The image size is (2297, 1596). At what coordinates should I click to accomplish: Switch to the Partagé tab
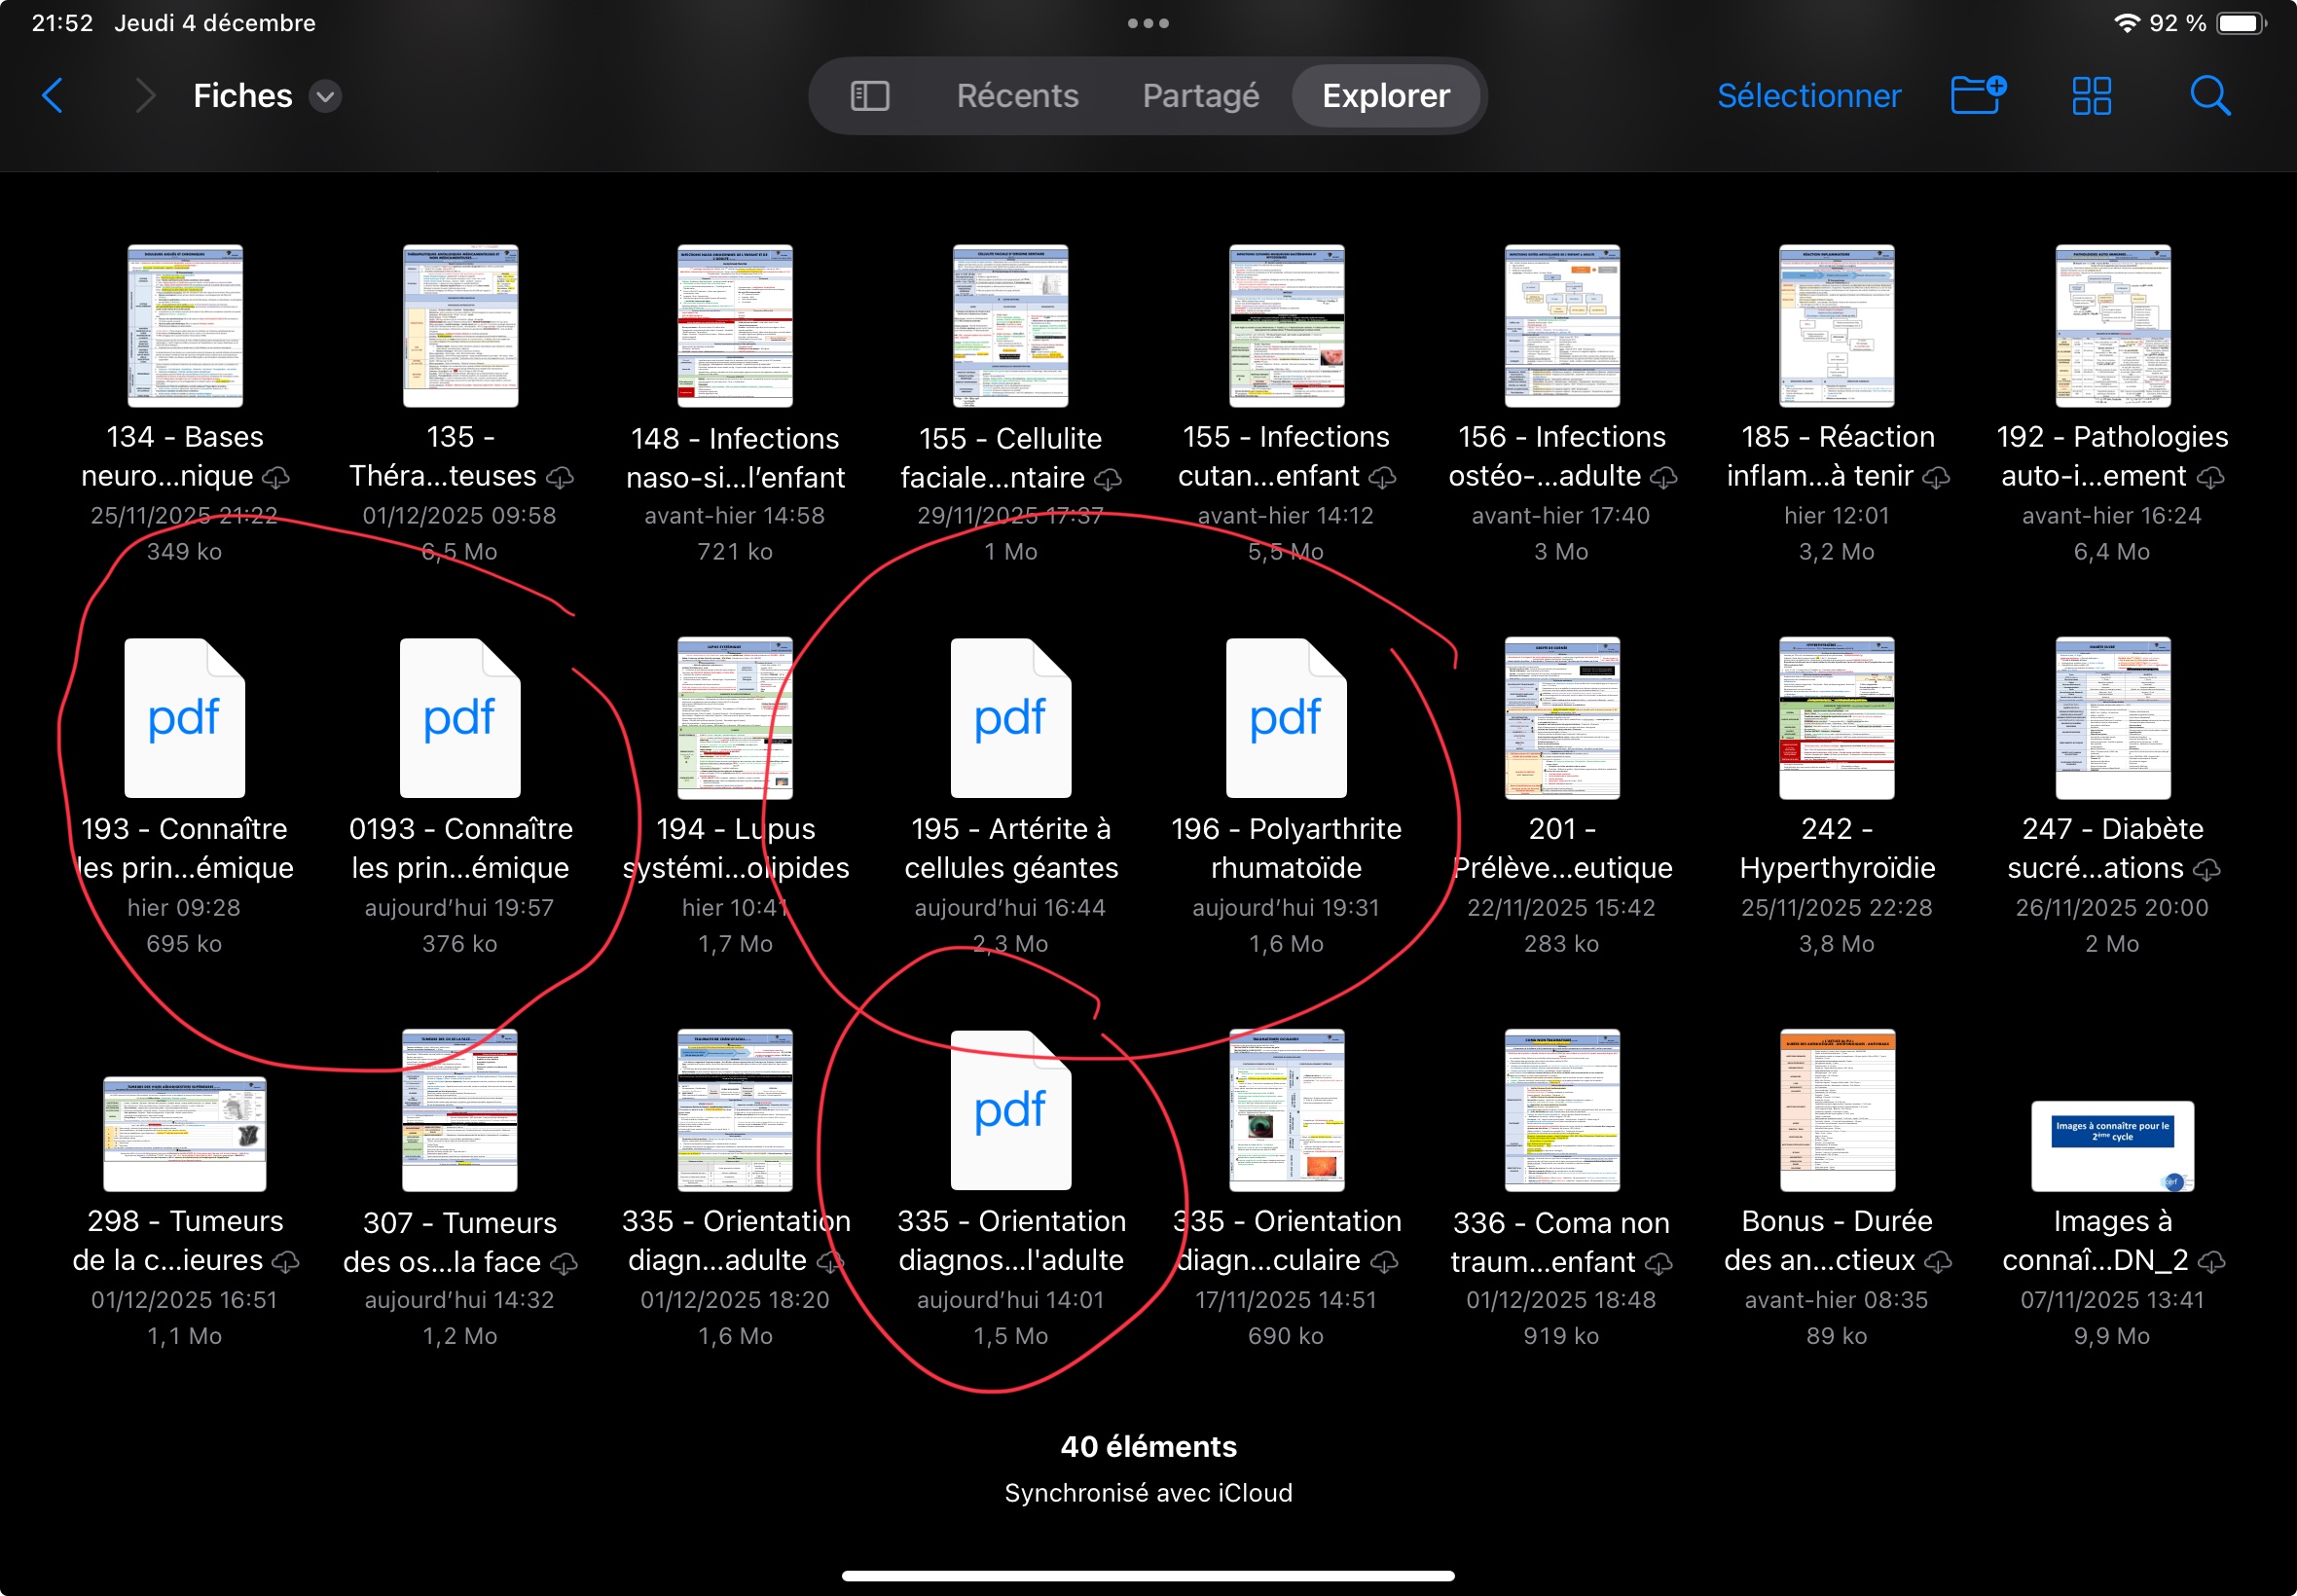pyautogui.click(x=1200, y=96)
